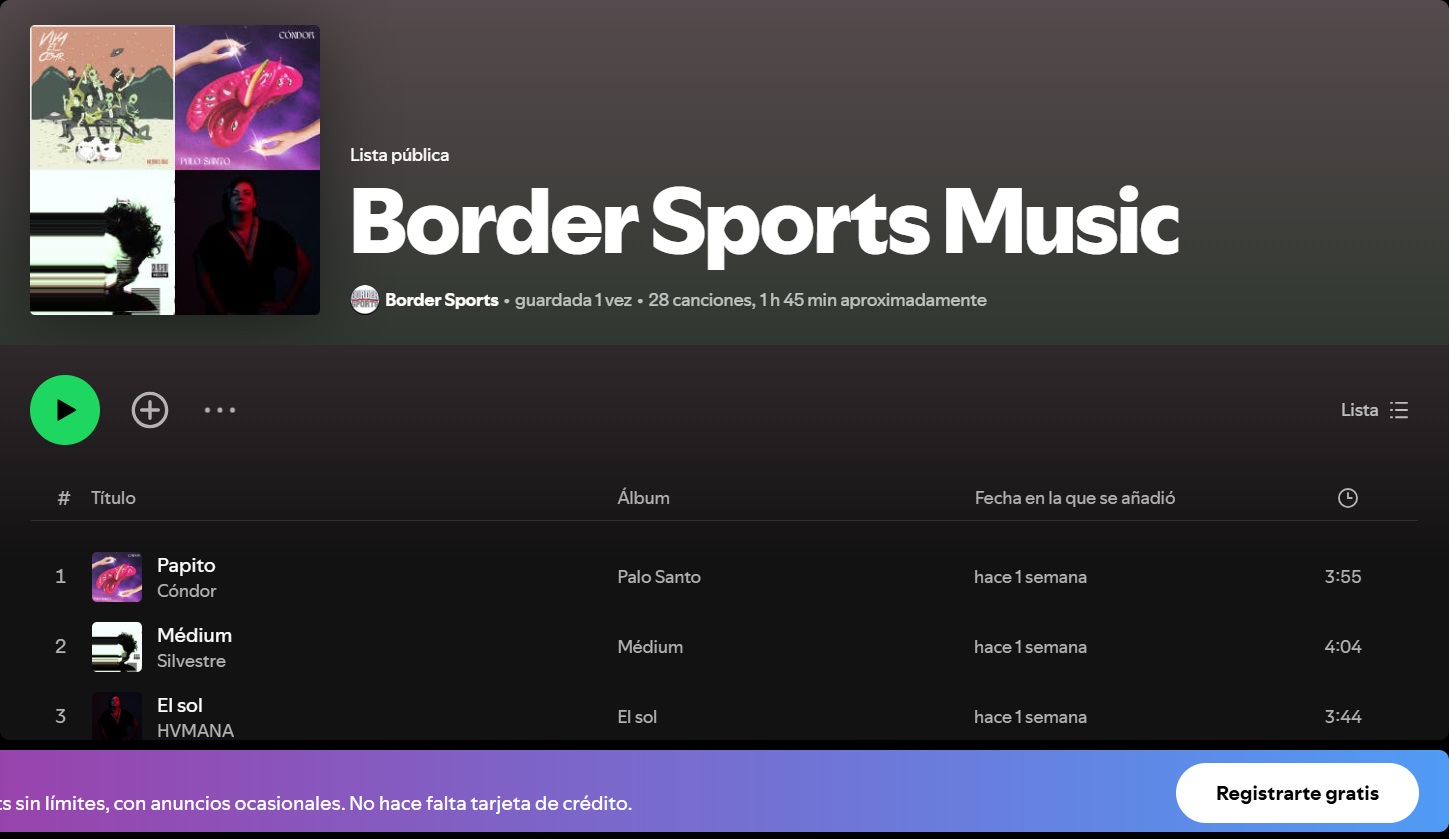1449x839 pixels.
Task: Click the 3:44 duration of El sol
Action: coord(1343,717)
